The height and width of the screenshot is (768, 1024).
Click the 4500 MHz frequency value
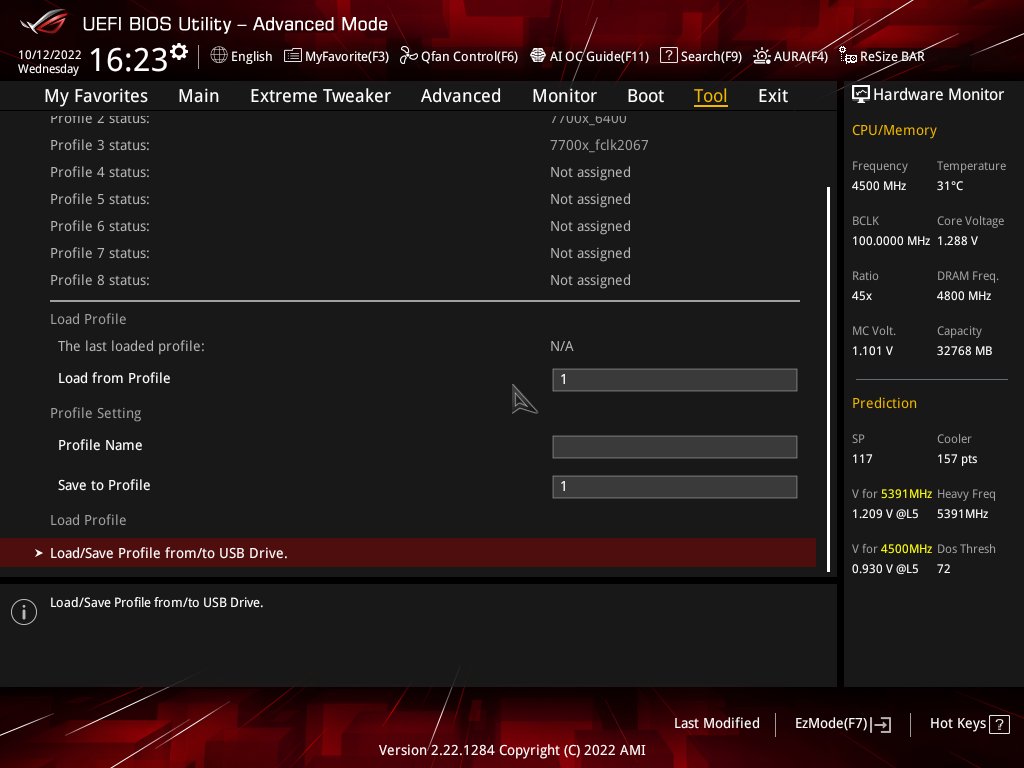click(x=878, y=186)
